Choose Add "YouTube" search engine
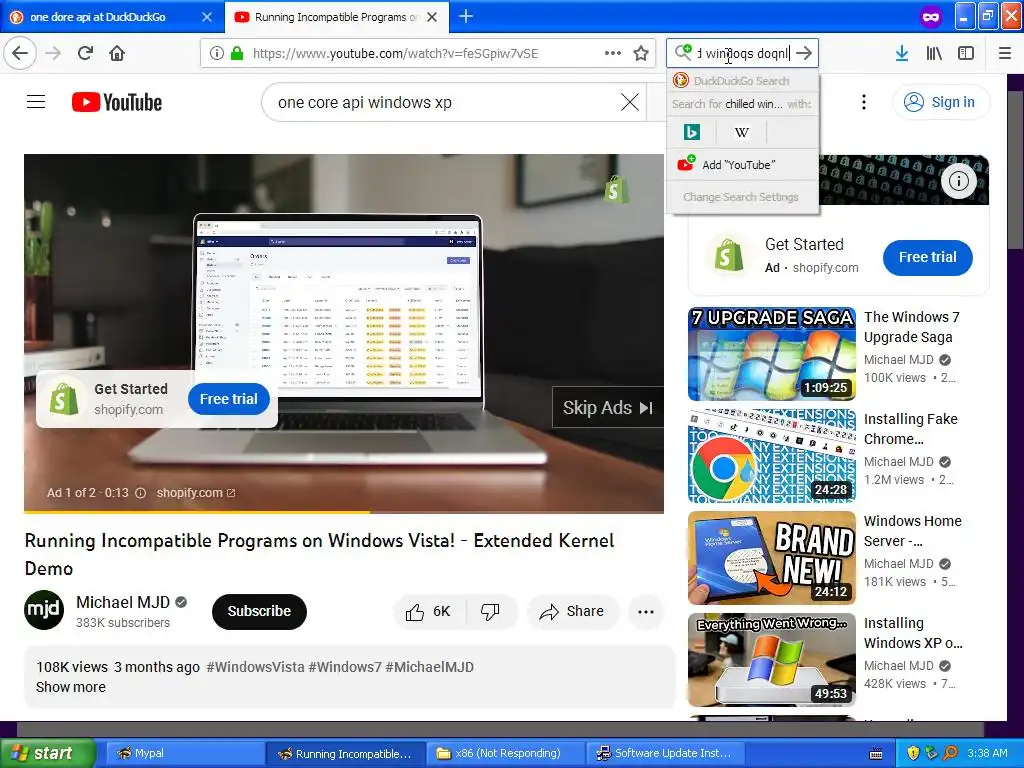Viewport: 1024px width, 768px height. pos(743,165)
